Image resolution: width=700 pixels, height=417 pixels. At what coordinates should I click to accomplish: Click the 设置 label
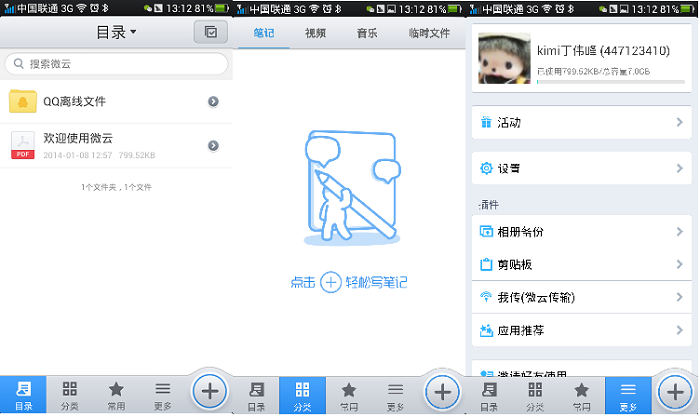point(509,168)
